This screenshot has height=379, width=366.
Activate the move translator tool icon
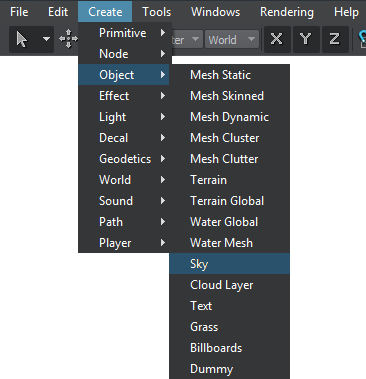[x=68, y=39]
